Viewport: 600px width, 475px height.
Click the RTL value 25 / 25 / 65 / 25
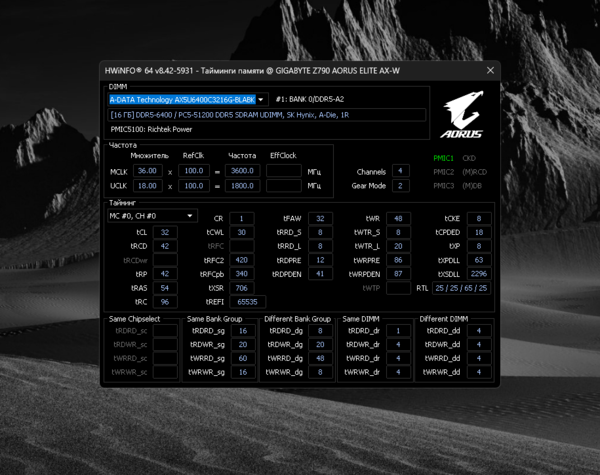pos(461,288)
